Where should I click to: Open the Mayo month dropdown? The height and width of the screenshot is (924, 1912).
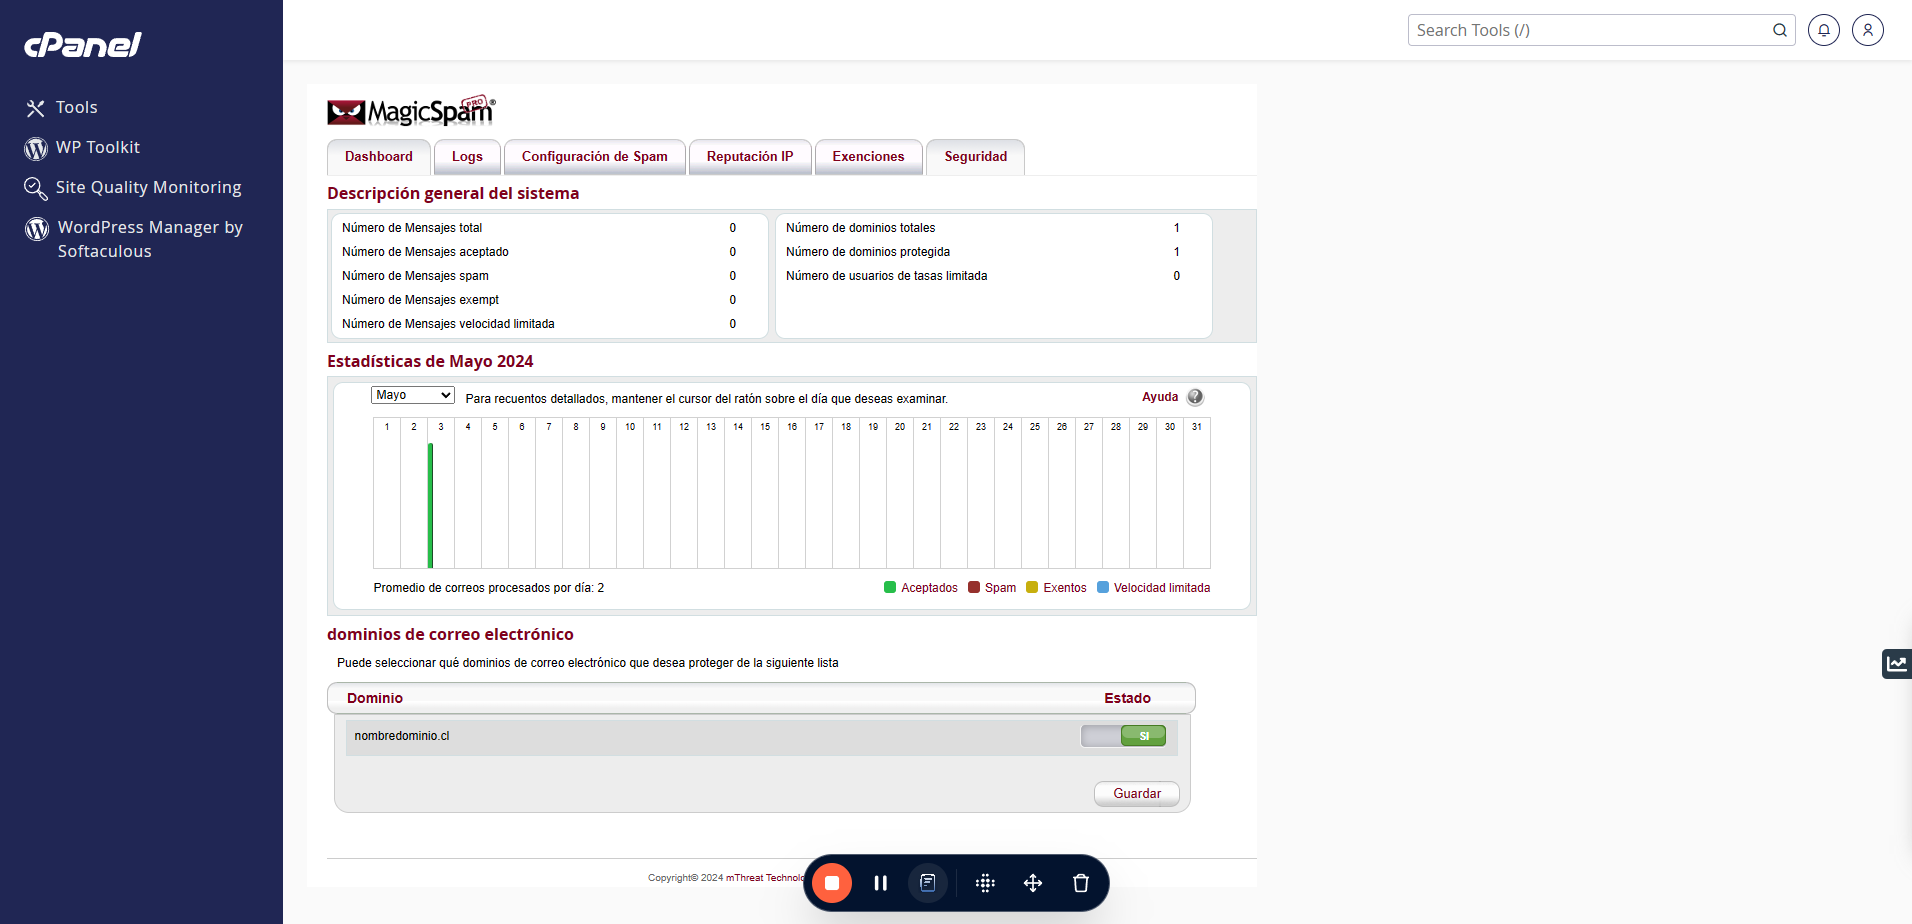click(x=413, y=395)
